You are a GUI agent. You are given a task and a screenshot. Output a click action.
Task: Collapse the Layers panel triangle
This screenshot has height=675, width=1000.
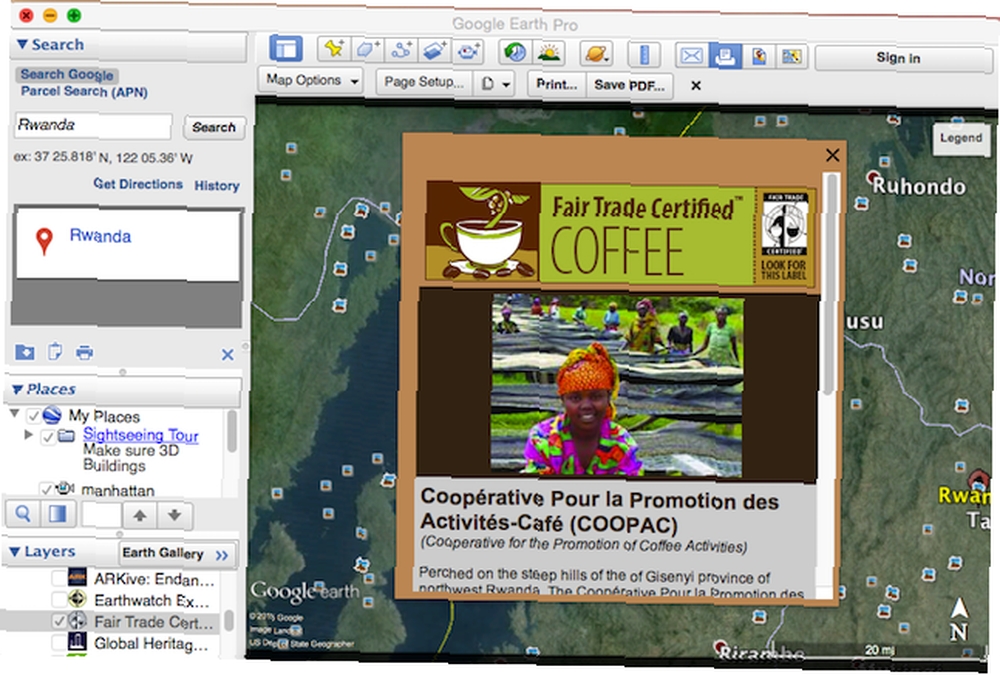click(15, 552)
